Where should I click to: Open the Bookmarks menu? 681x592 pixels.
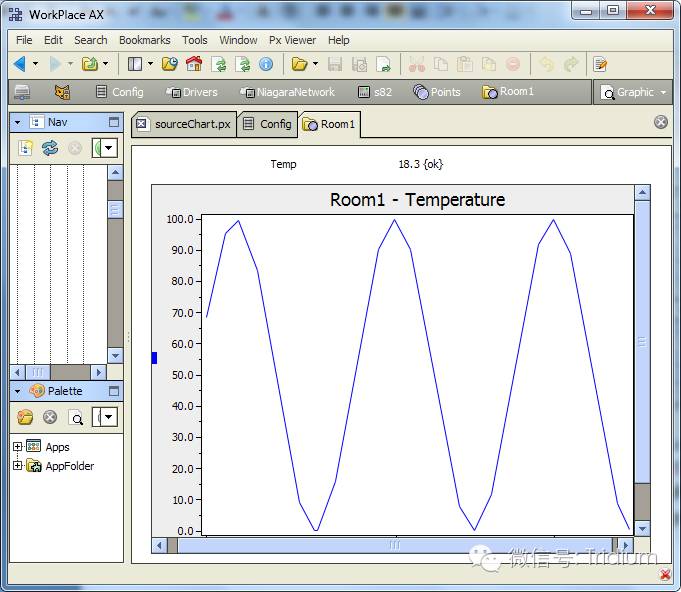[145, 40]
